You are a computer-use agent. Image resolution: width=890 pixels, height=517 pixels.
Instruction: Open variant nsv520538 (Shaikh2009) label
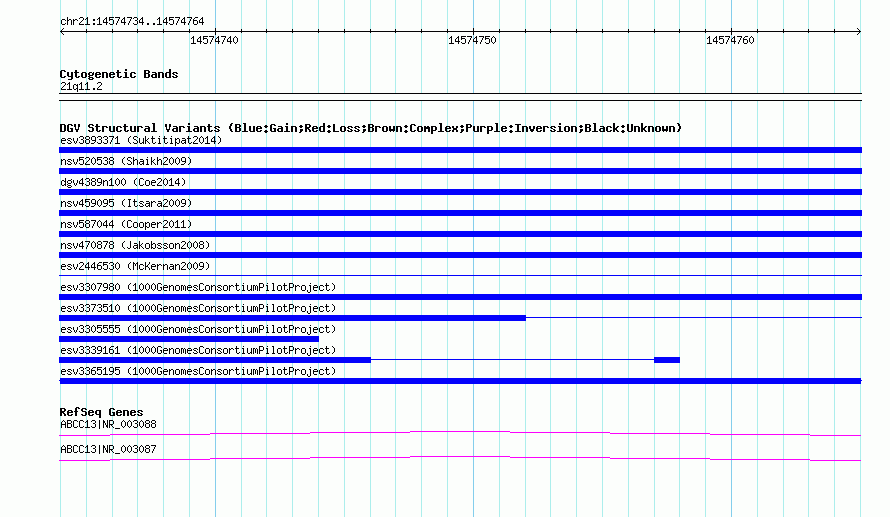click(x=126, y=161)
